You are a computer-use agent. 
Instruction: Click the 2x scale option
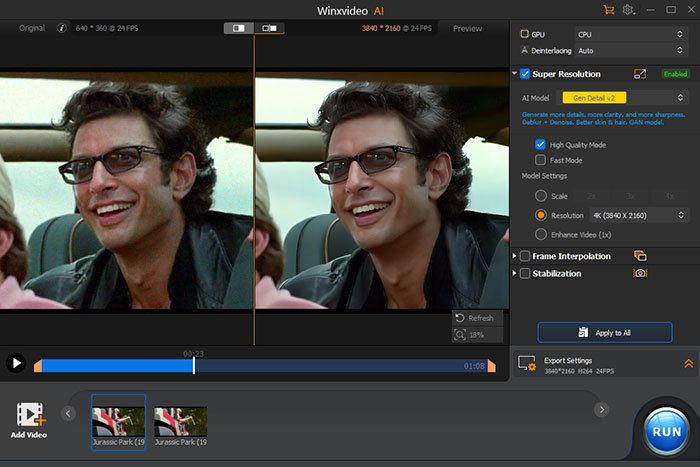591,196
